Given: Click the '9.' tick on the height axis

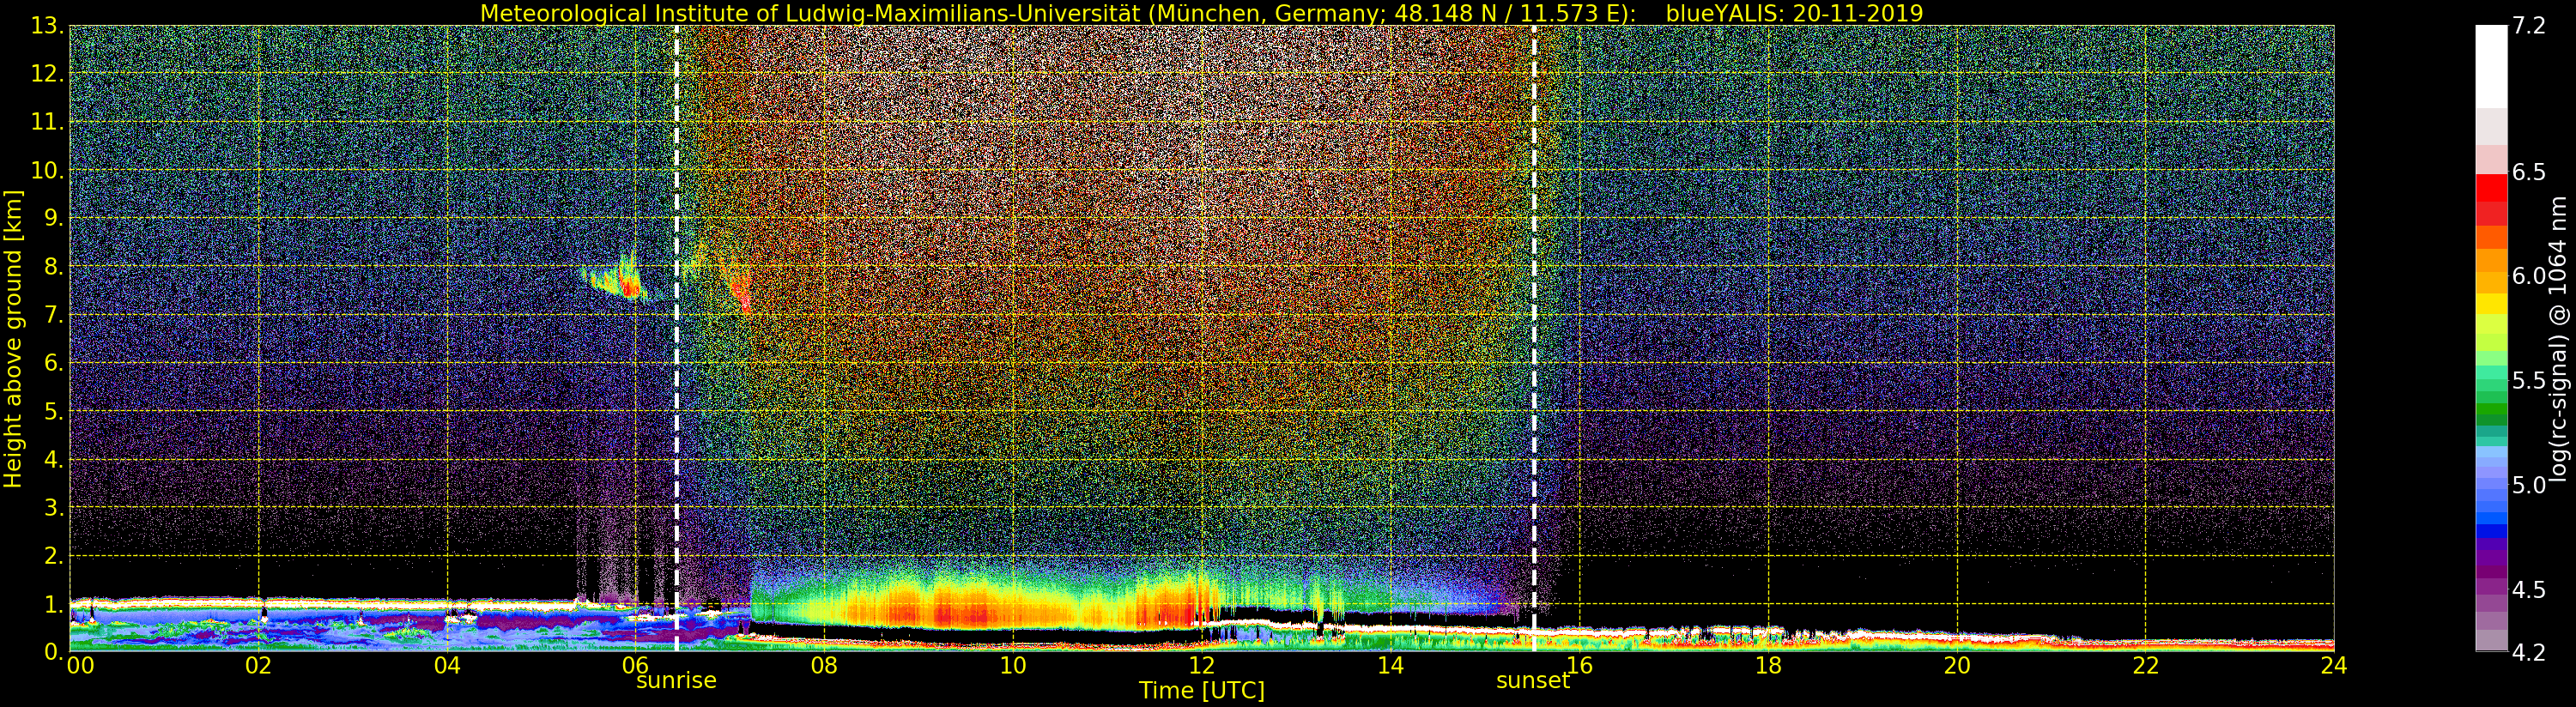Looking at the screenshot, I should coord(54,218).
